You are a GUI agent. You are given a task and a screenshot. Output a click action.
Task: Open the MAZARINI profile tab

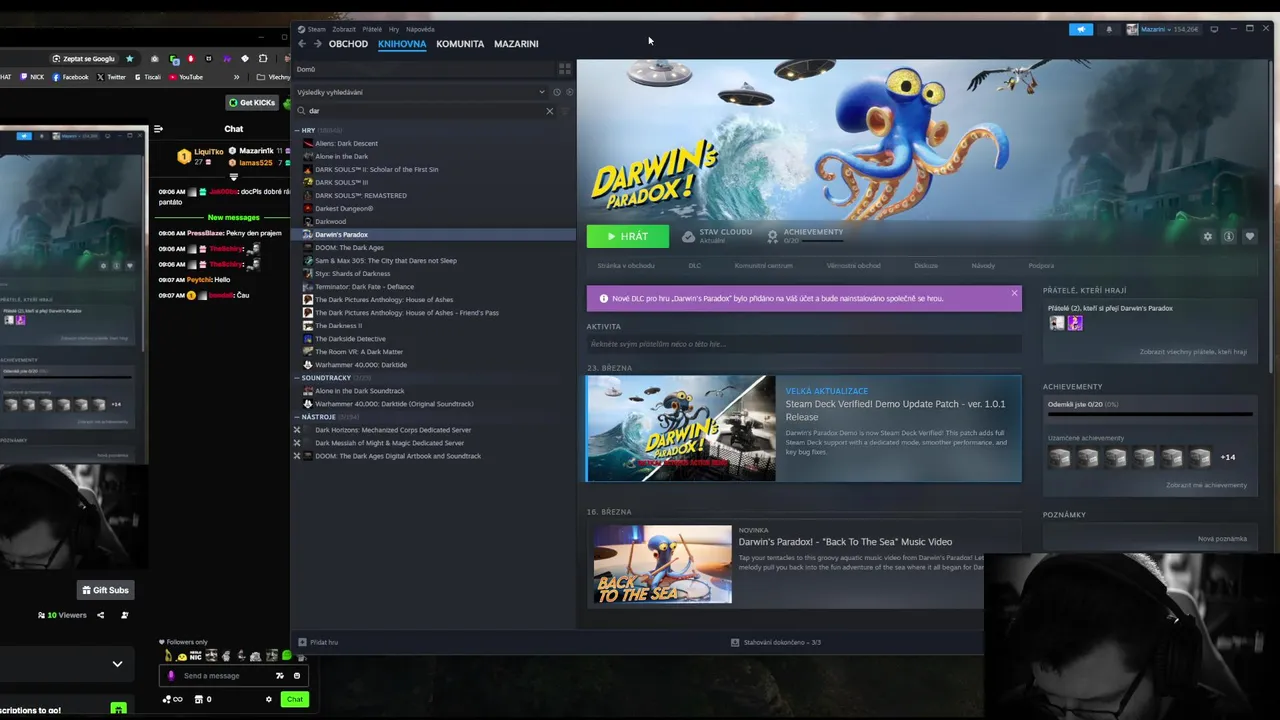(x=516, y=44)
